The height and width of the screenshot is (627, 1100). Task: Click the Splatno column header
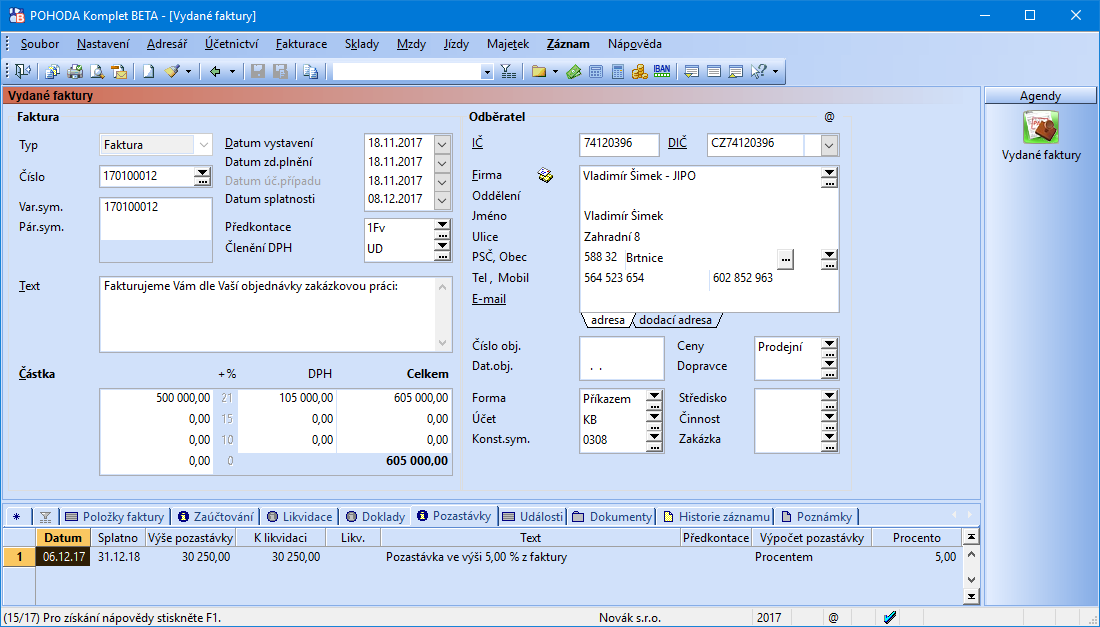[118, 538]
